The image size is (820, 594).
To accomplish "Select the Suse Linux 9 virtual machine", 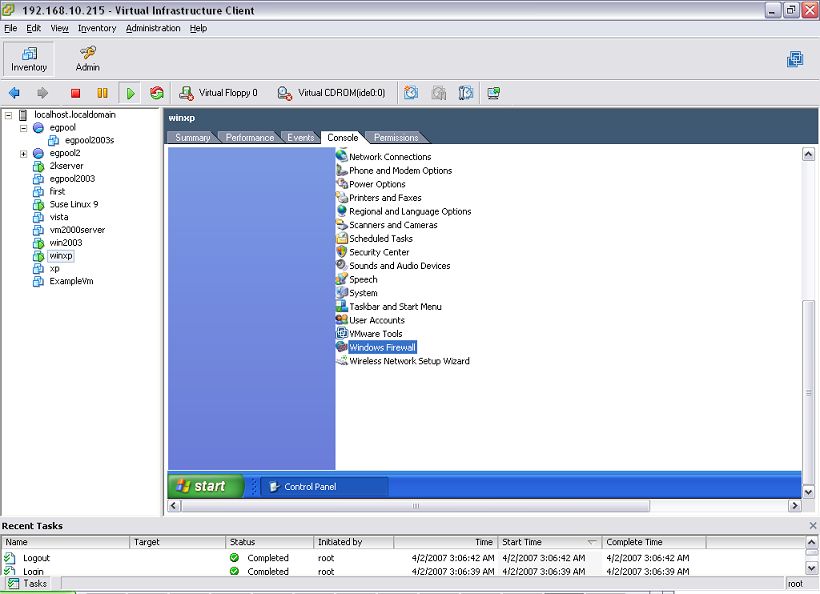I will pyautogui.click(x=65, y=204).
